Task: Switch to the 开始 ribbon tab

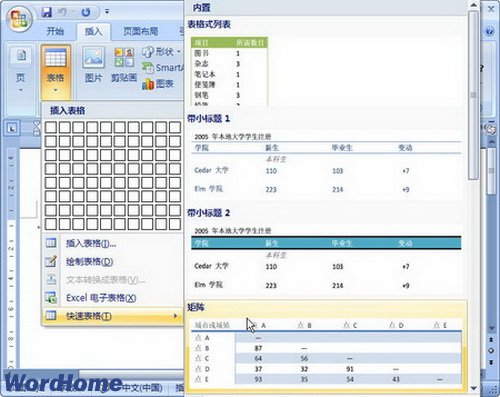Action: click(55, 31)
